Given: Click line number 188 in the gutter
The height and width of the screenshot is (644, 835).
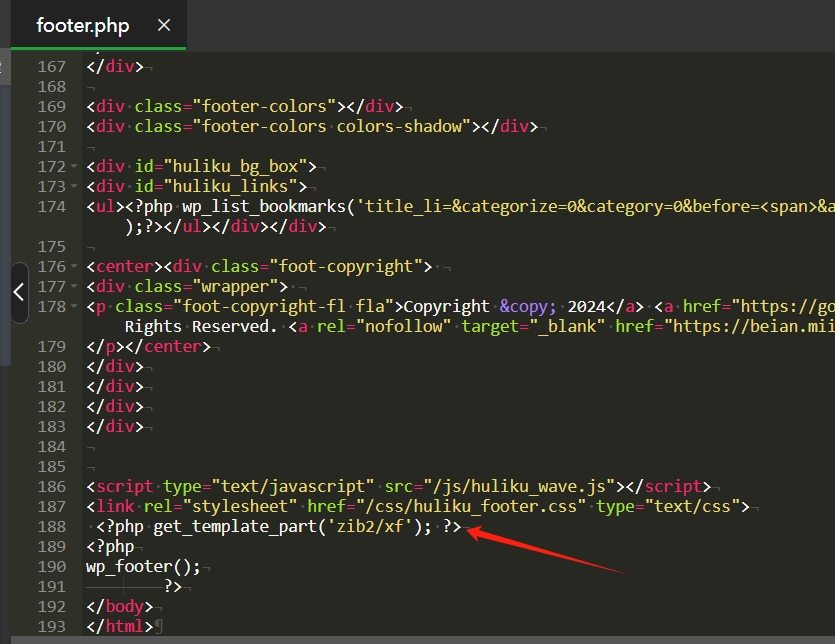Looking at the screenshot, I should coord(50,527).
